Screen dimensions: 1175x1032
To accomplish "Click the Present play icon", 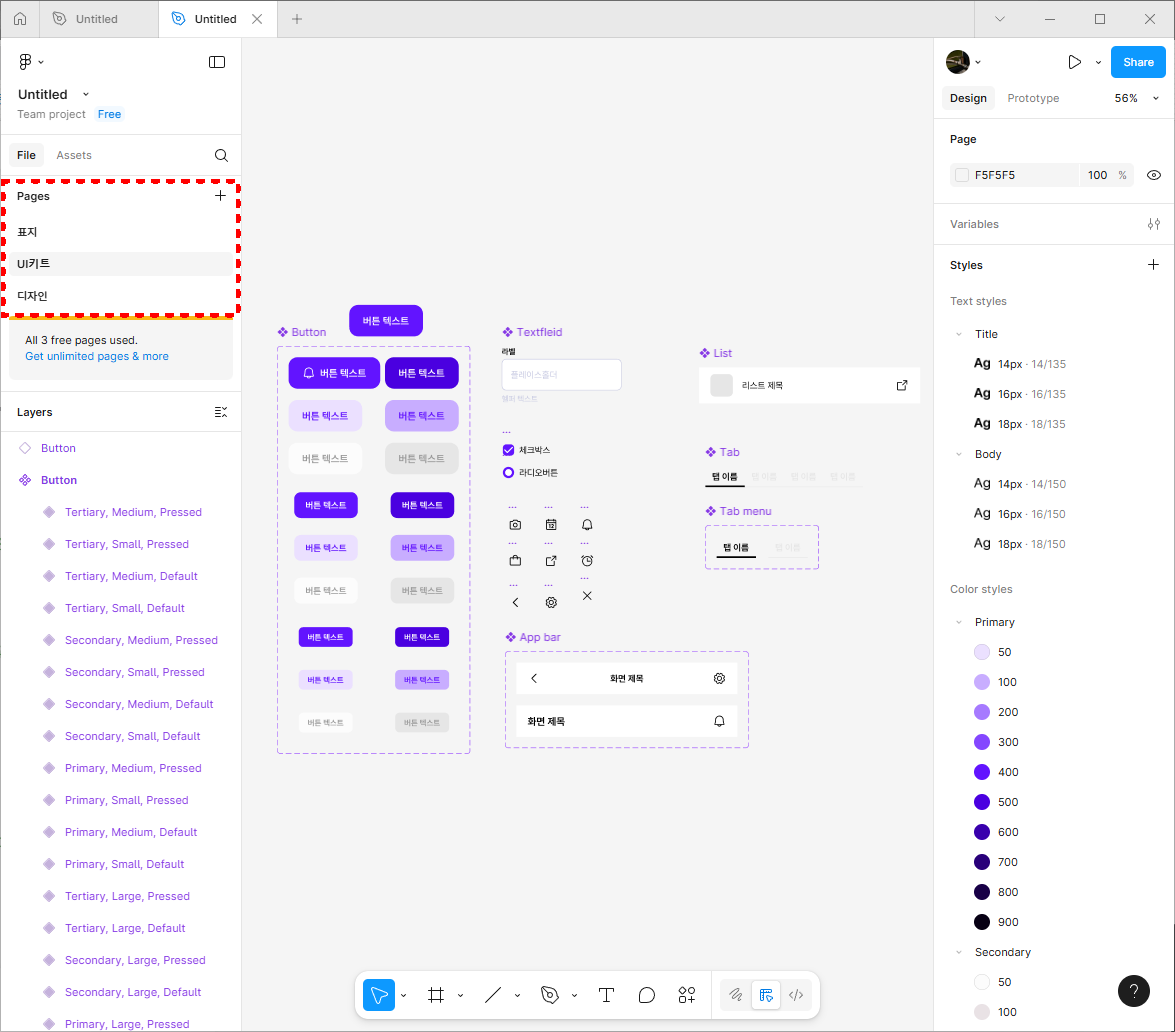I will click(x=1075, y=62).
